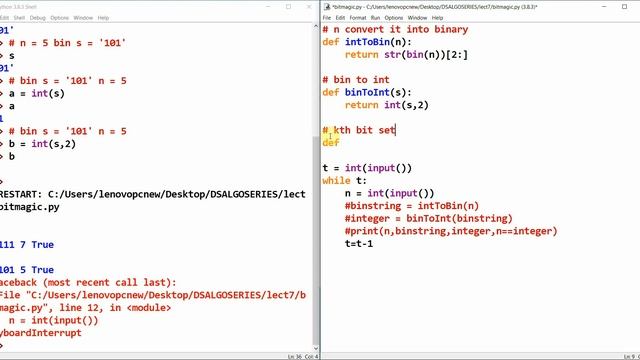The width and height of the screenshot is (640, 360).
Task: Open the Help menu in bitmagic.py editor
Action: 437,18
